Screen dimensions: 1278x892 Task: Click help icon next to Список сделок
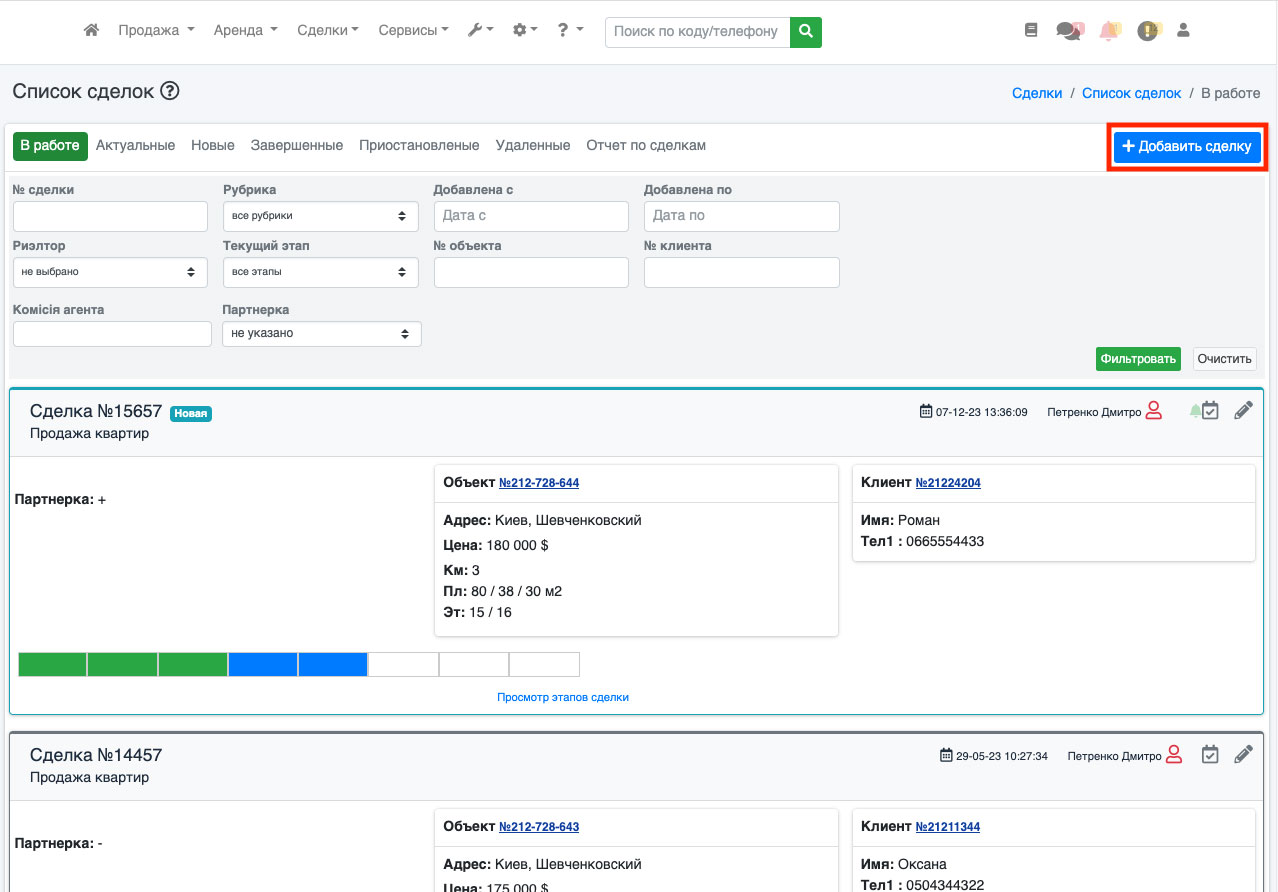[169, 92]
